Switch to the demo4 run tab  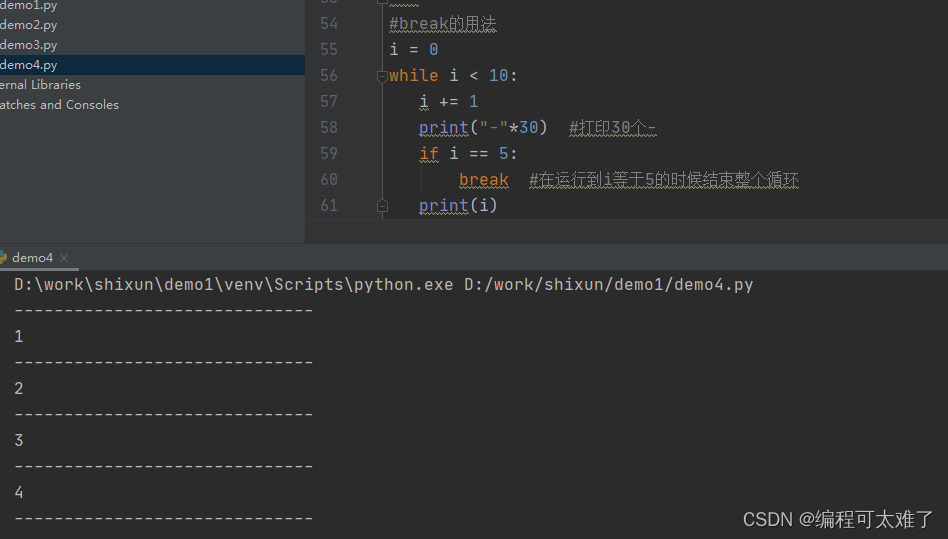[x=32, y=257]
